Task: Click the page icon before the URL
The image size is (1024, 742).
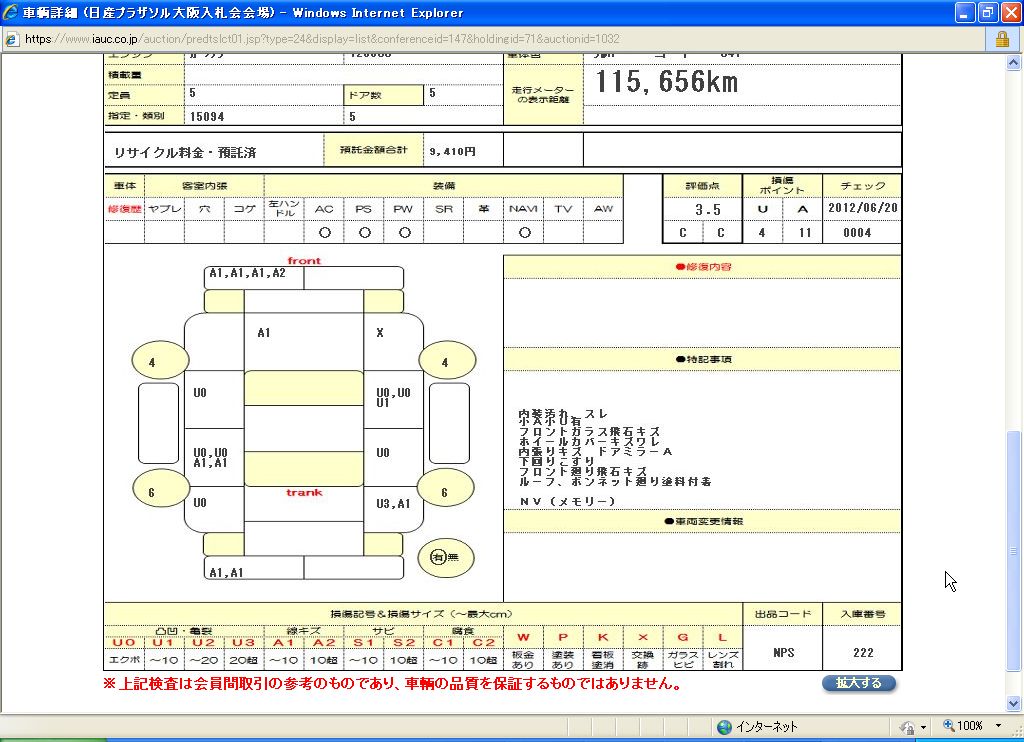Action: (11, 40)
